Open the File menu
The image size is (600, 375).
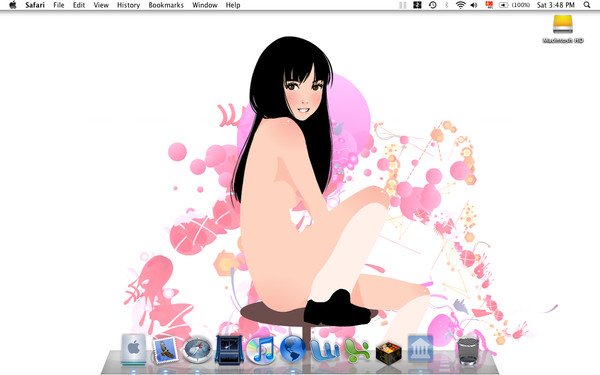click(x=59, y=5)
